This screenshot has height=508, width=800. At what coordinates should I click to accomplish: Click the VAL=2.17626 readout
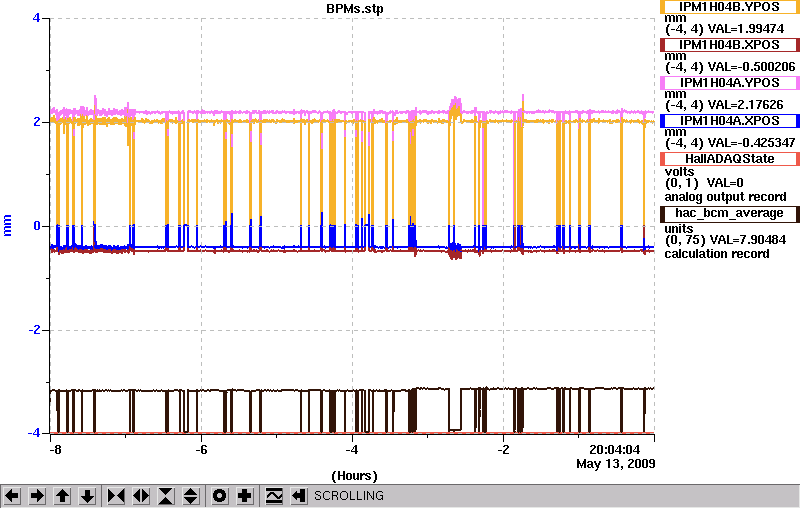[745, 105]
